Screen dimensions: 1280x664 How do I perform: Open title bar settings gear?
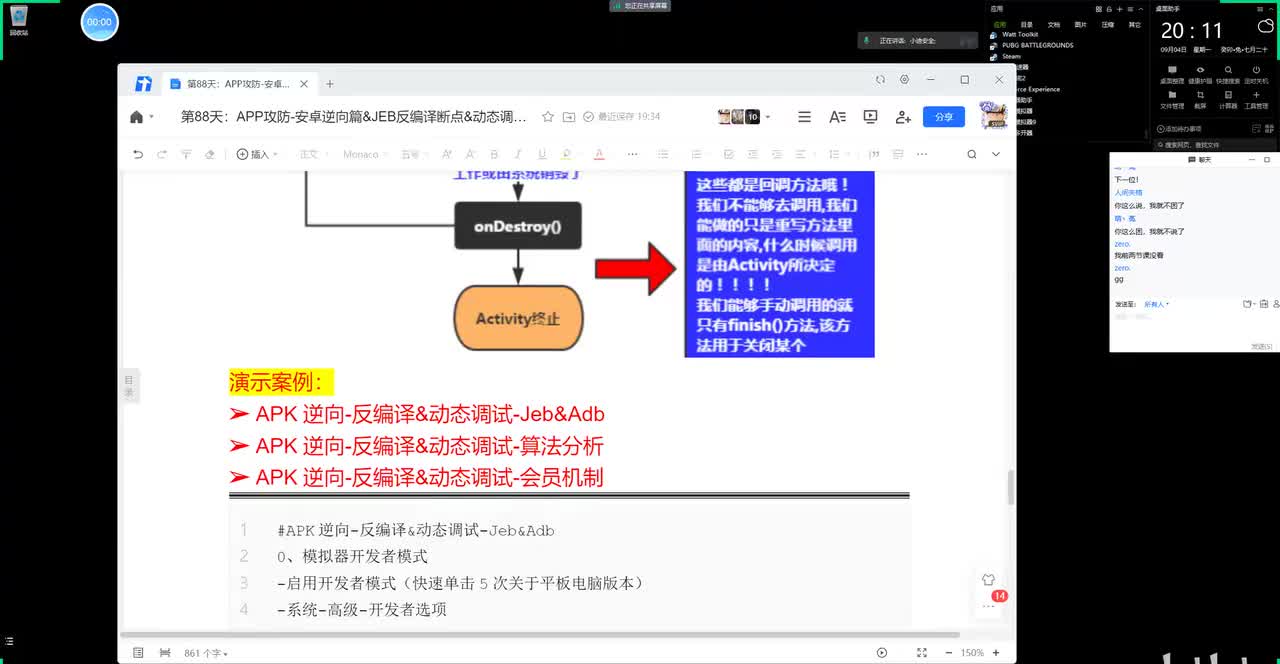point(905,80)
